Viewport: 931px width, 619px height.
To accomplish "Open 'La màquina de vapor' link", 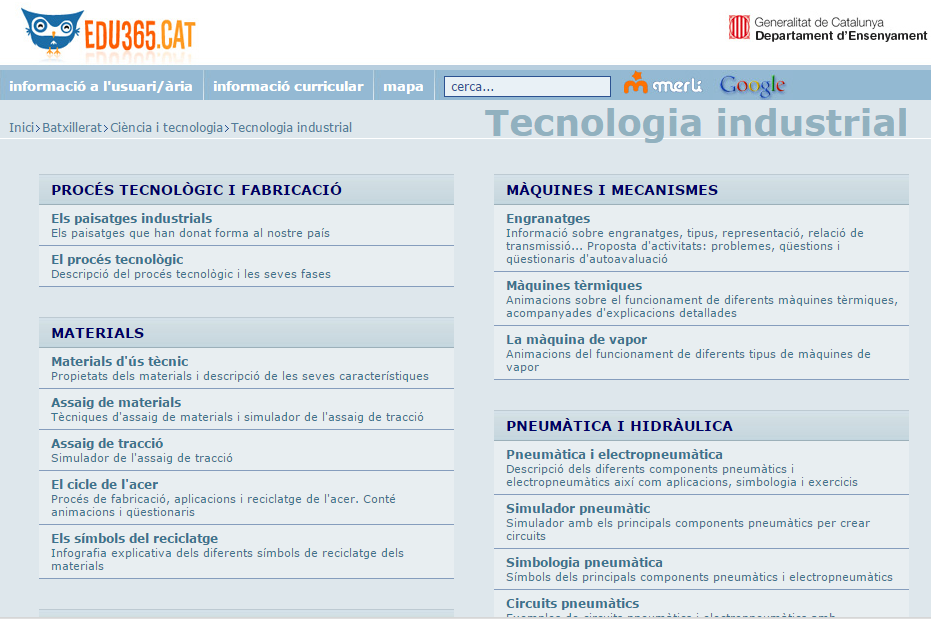I will (576, 339).
